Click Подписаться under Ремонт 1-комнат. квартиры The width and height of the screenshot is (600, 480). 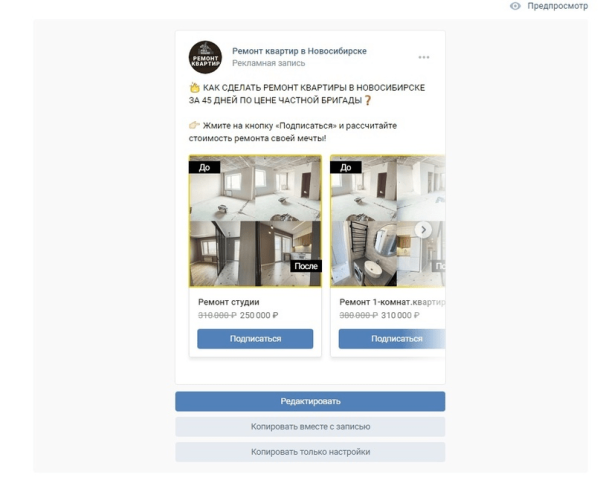click(x=392, y=339)
